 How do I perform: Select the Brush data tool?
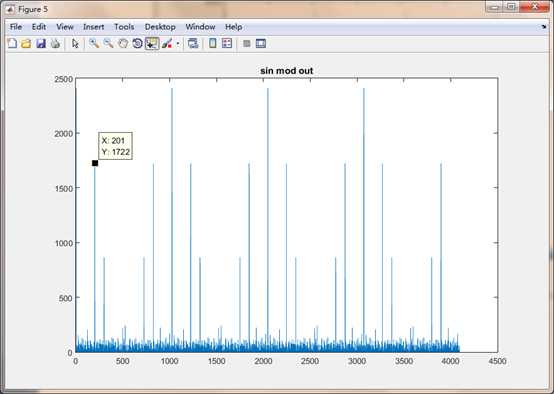click(x=167, y=43)
